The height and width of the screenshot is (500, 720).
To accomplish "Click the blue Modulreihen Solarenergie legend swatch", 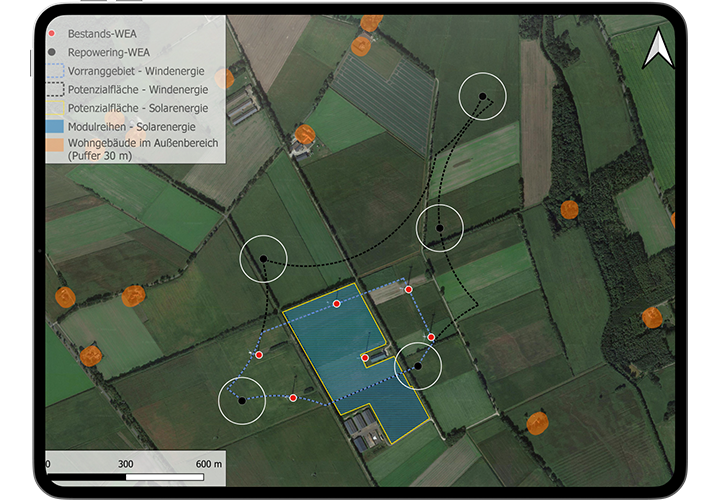I will coord(54,126).
